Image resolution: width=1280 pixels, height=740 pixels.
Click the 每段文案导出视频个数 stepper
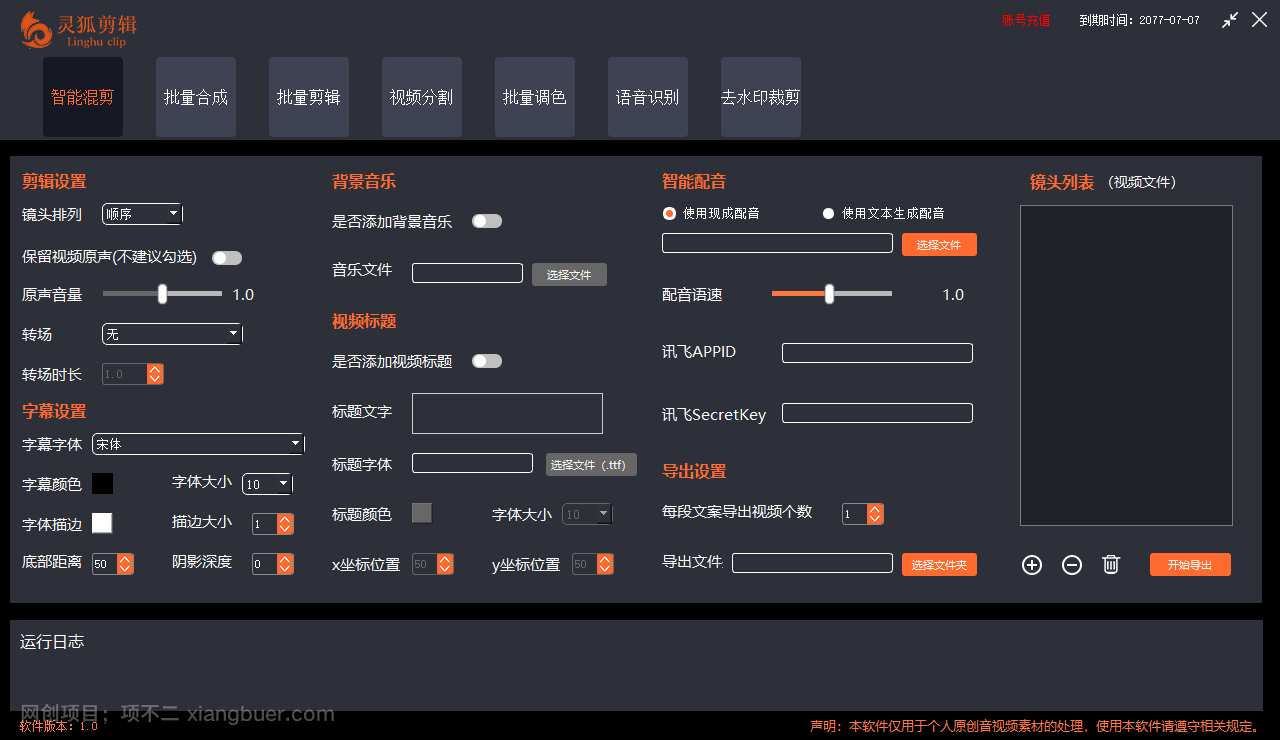pos(875,514)
